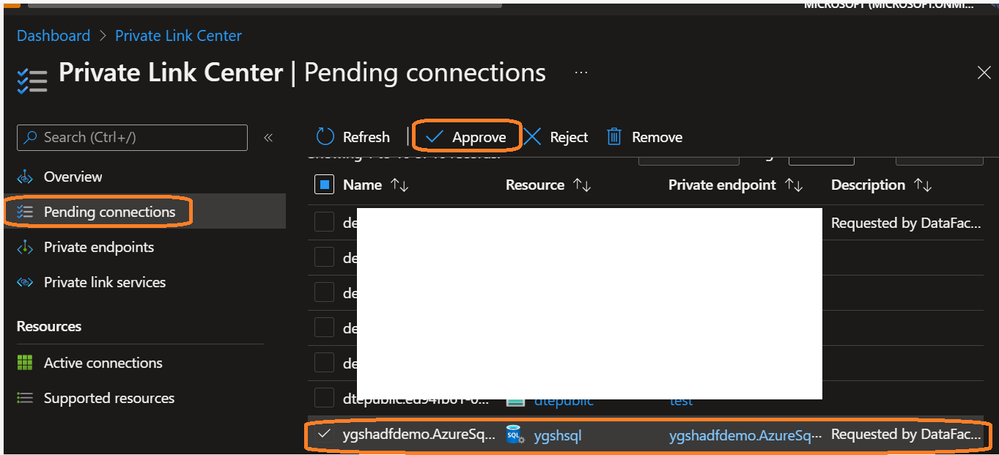Toggle the select-all checkbox in header
The image size is (999, 455).
pyautogui.click(x=324, y=185)
